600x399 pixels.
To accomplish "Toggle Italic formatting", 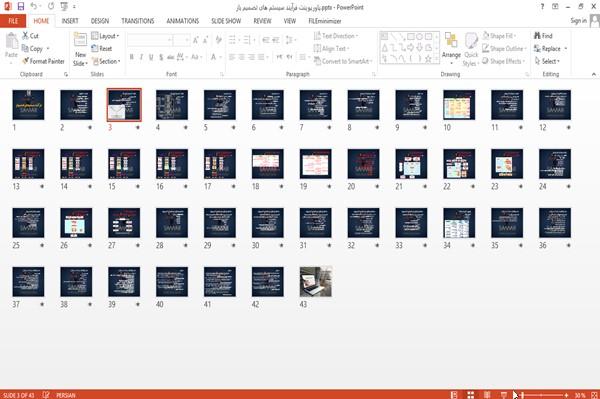I will coord(141,57).
